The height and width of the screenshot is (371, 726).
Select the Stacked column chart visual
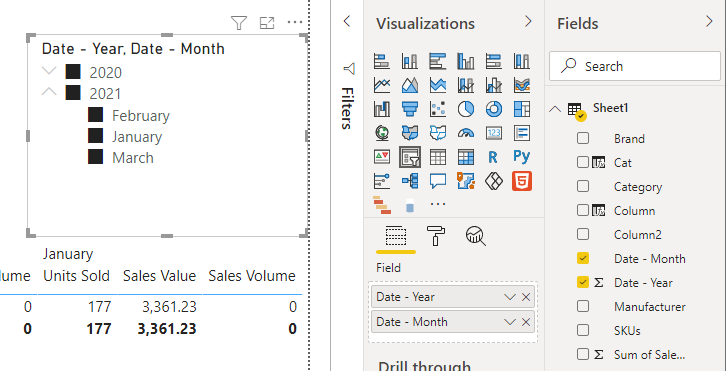410,61
